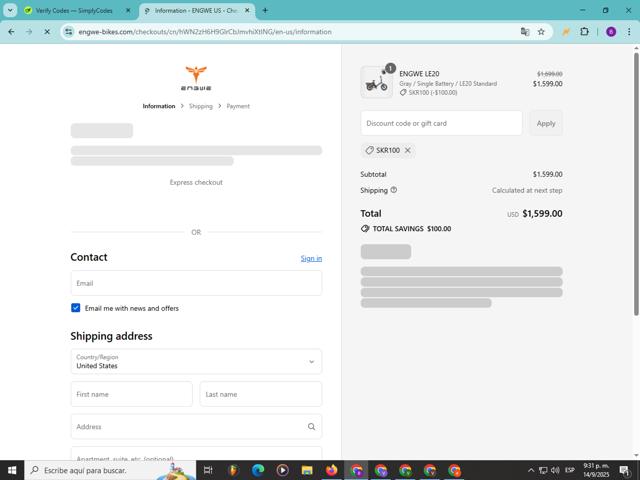Click Calculated at next step text
Viewport: 640px width, 480px height.
click(527, 190)
